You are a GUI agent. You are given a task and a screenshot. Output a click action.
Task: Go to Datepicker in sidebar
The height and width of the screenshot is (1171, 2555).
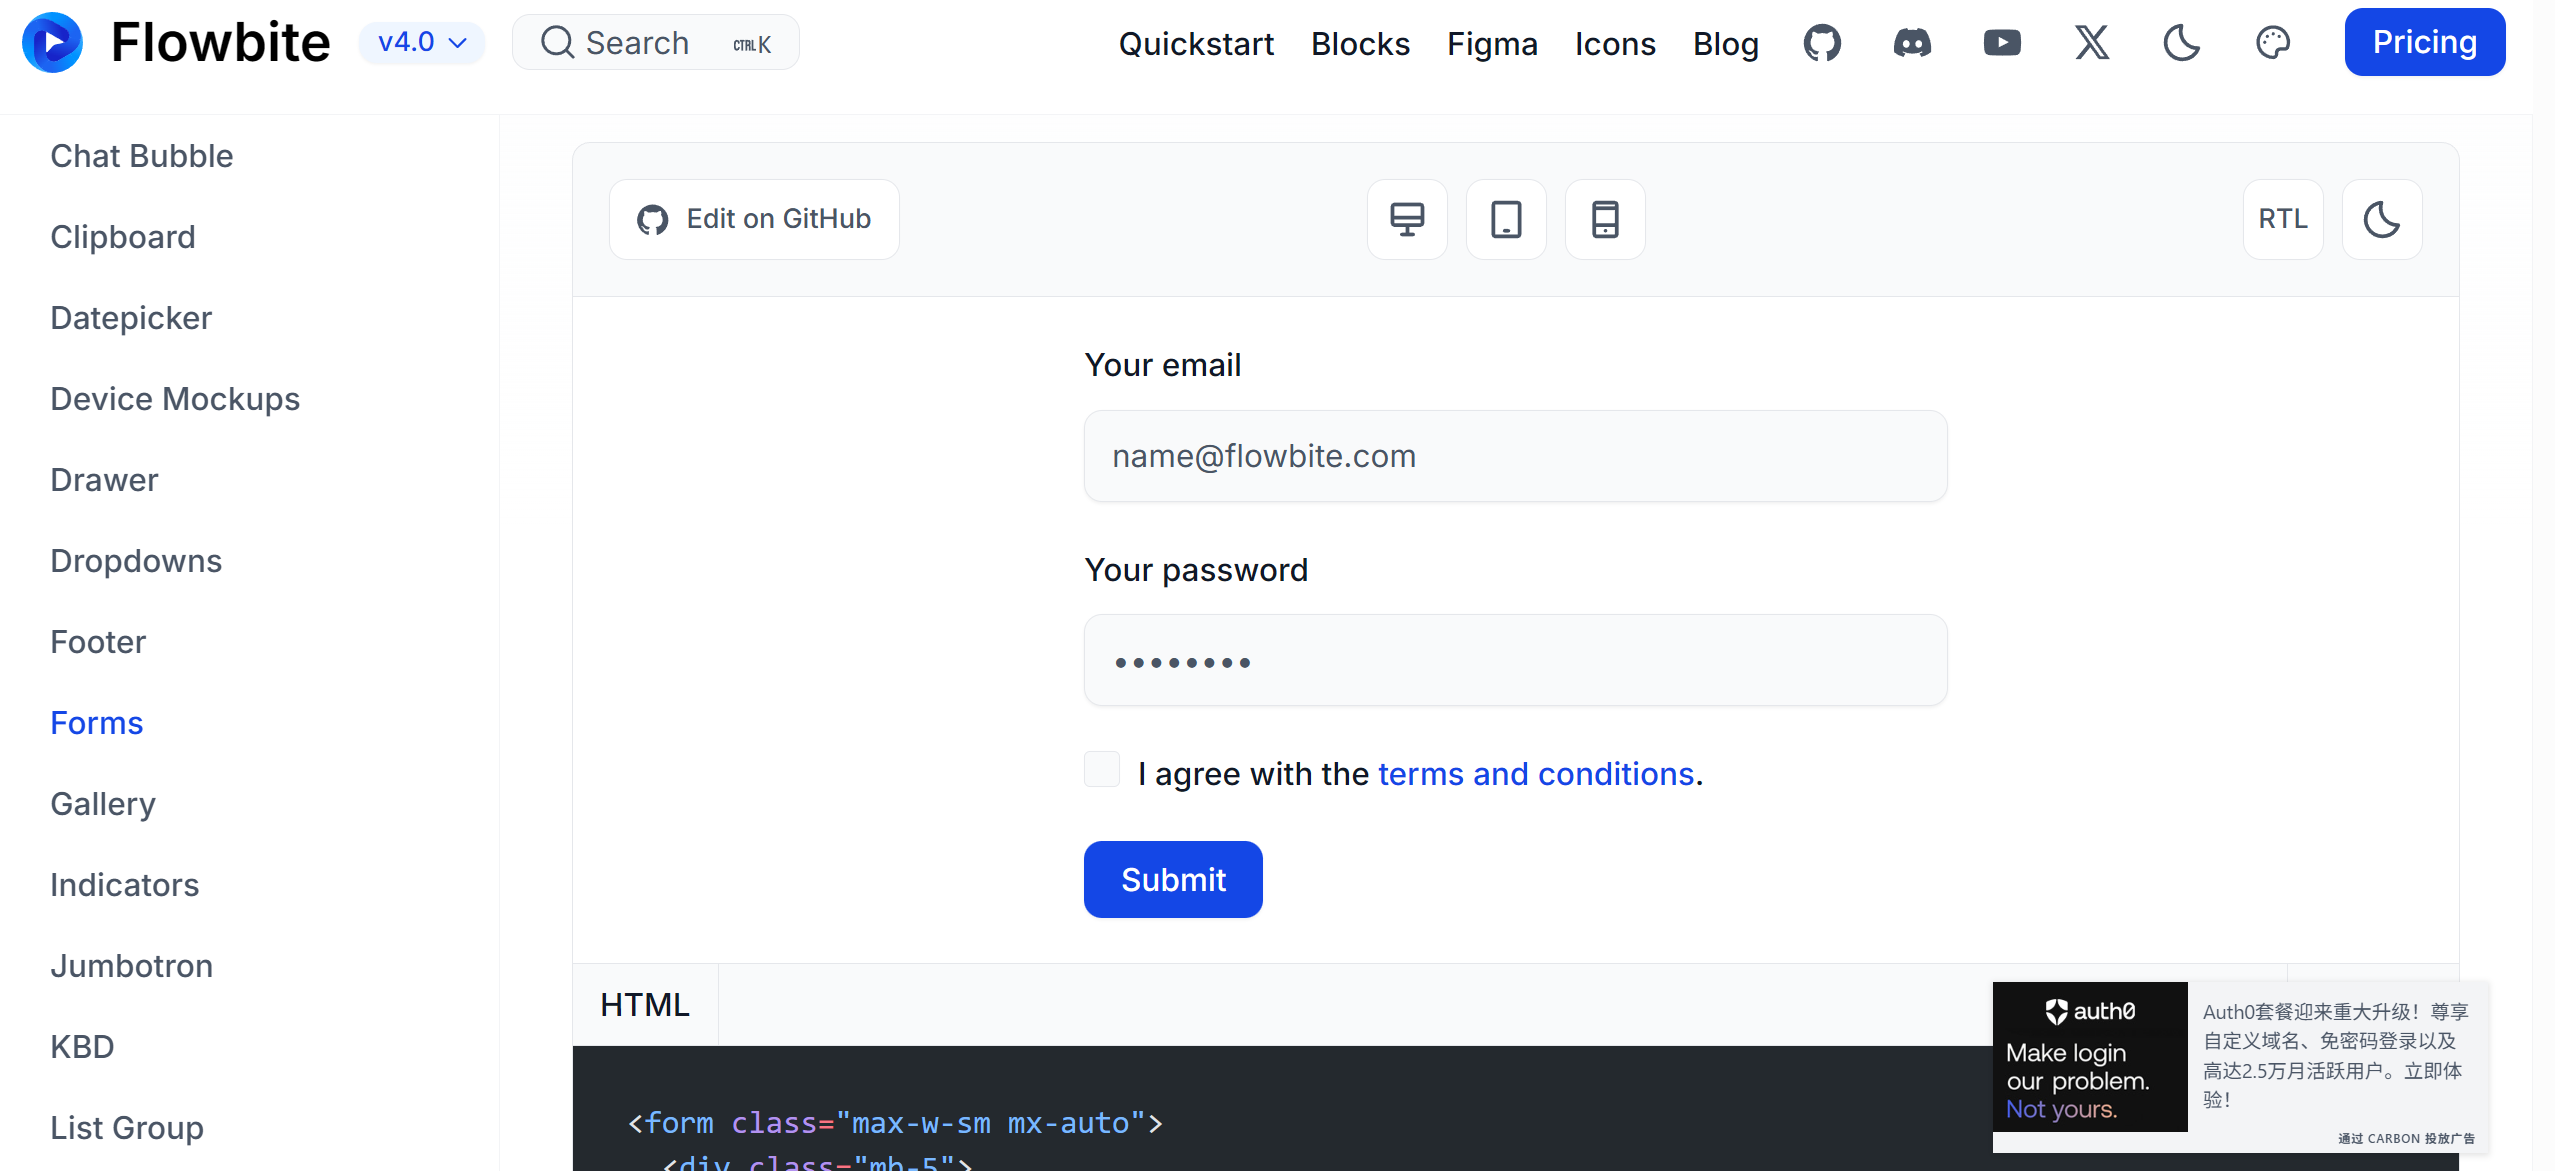[x=131, y=318]
